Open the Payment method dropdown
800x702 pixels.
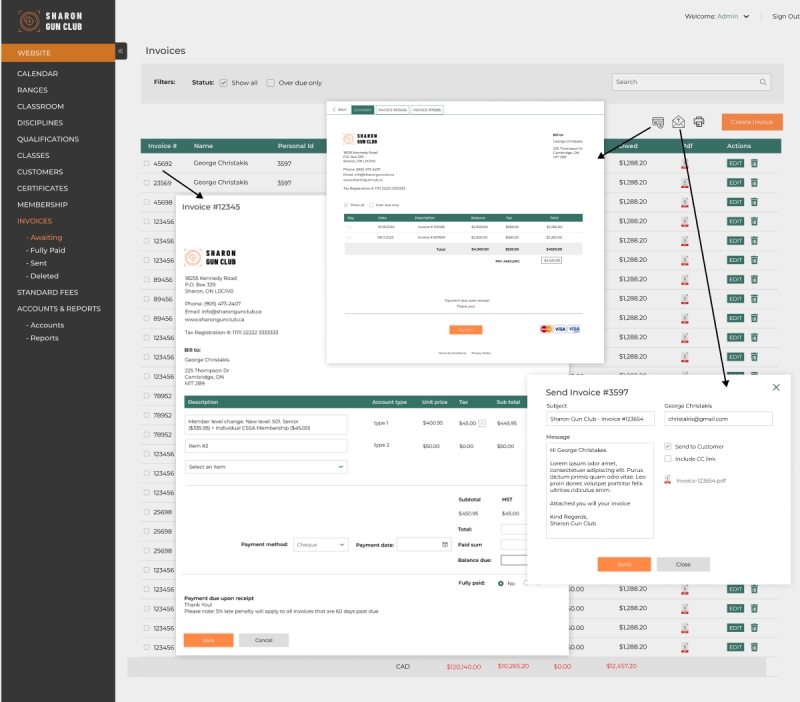pos(316,546)
